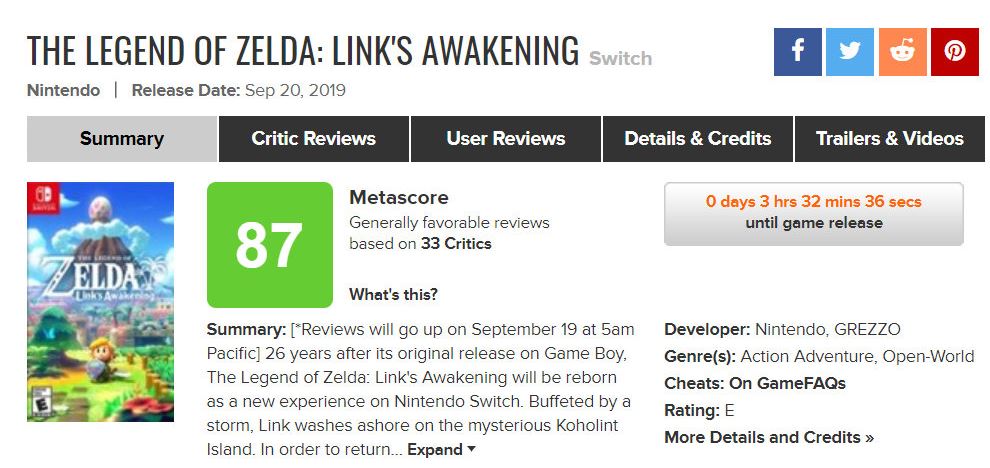Click the release countdown button

(x=813, y=213)
